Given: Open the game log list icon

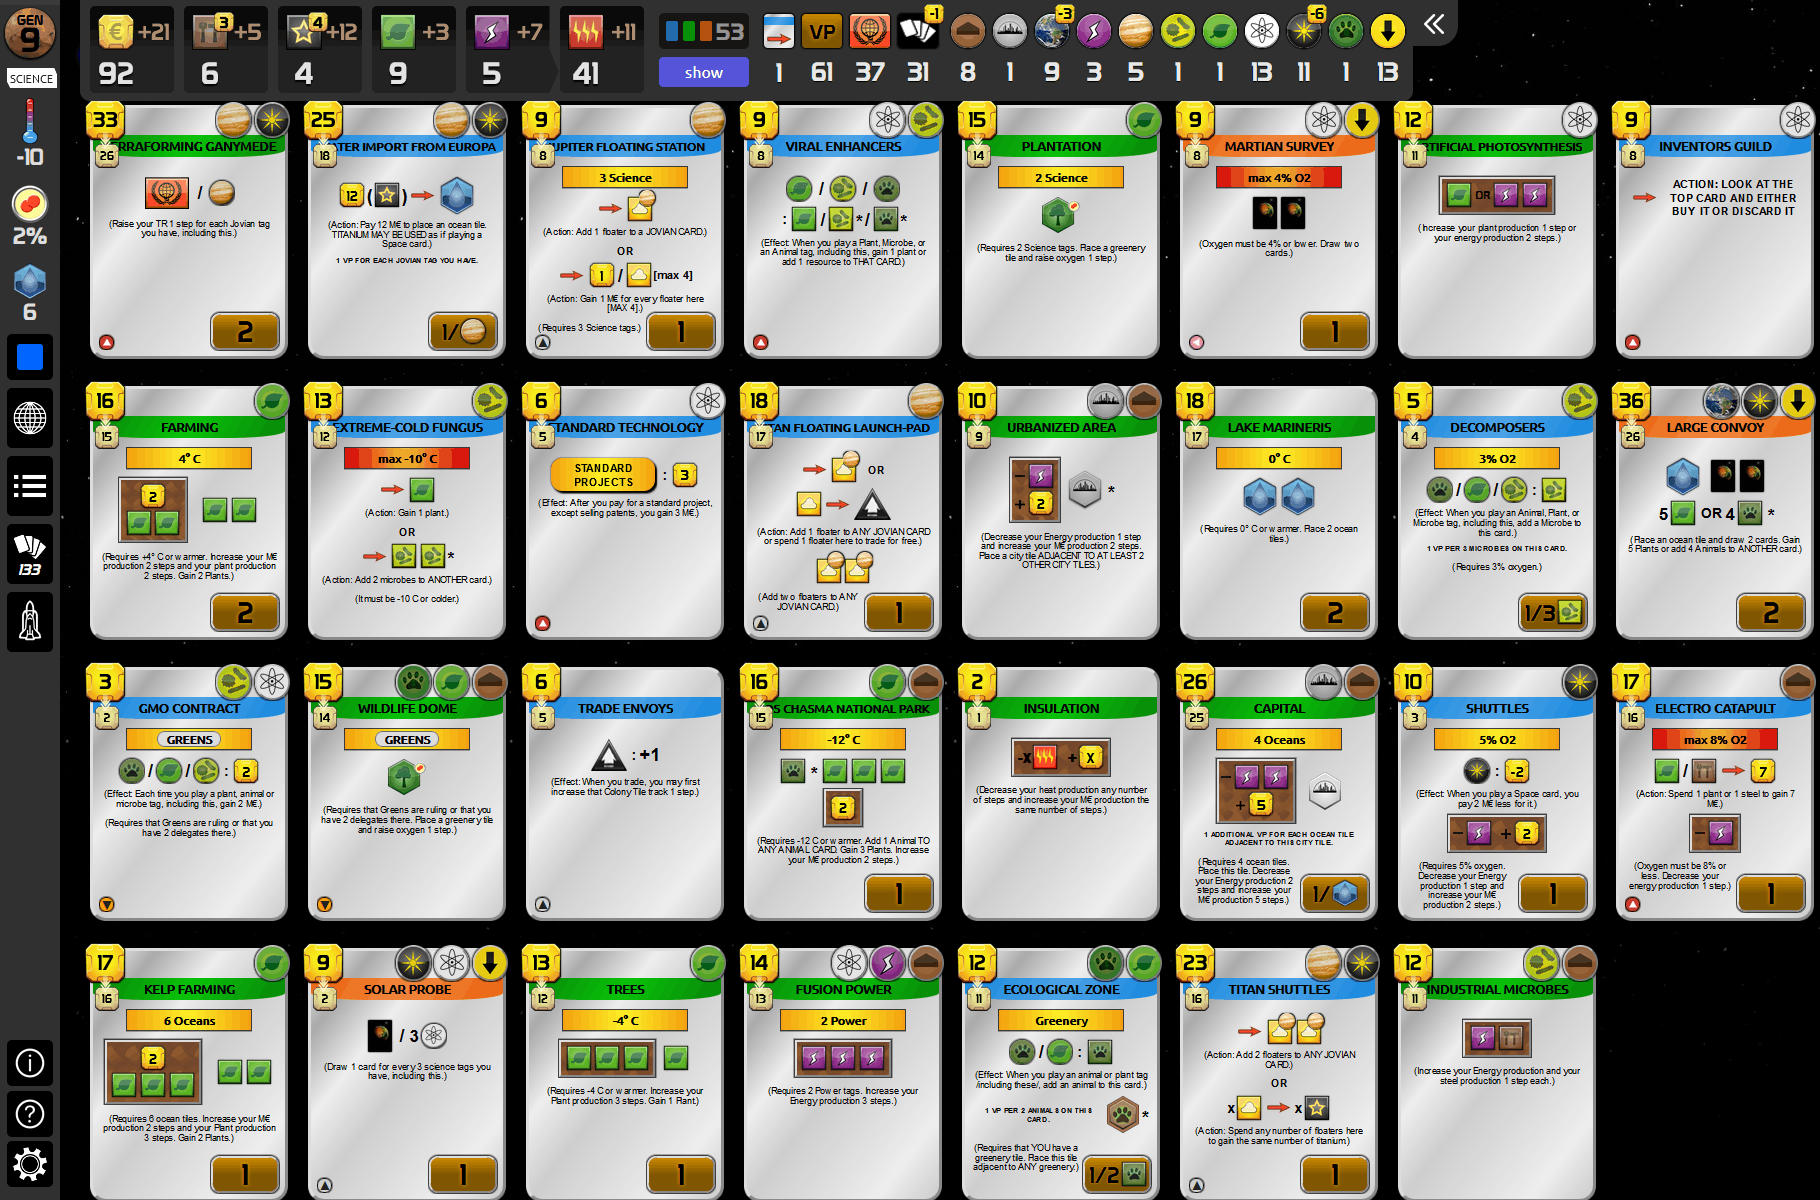Looking at the screenshot, I should pos(30,486).
